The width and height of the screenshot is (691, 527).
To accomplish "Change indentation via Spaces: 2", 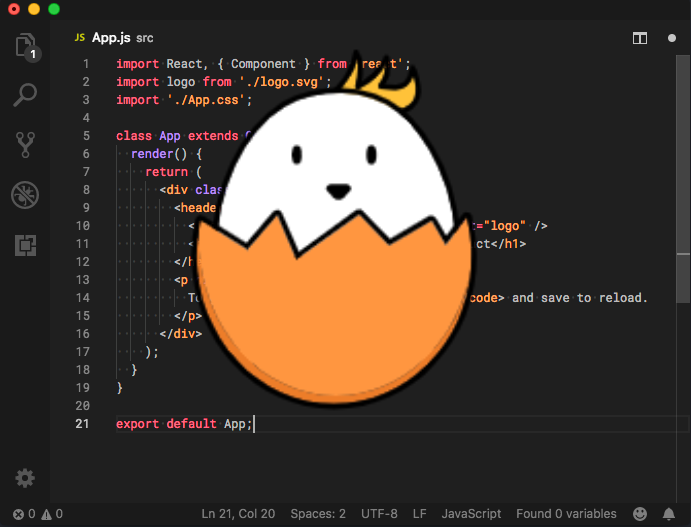I will (318, 514).
